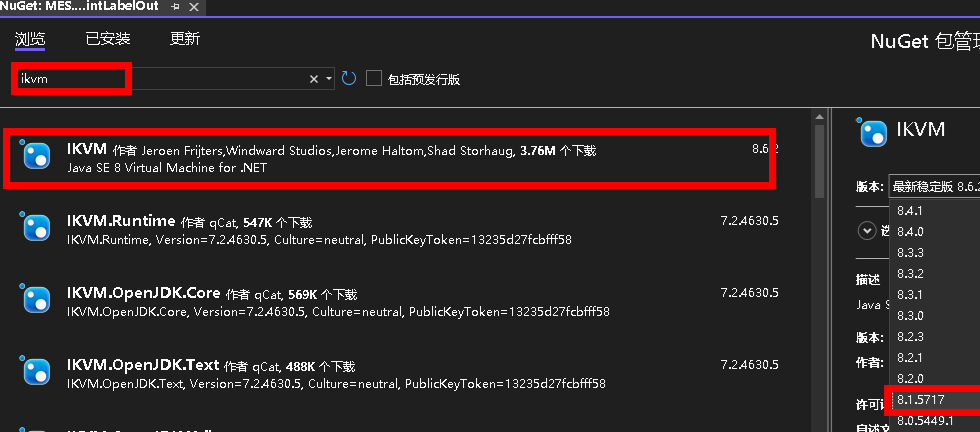This screenshot has width=980, height=432.
Task: Enable include prerelease checkbox
Action: click(374, 79)
